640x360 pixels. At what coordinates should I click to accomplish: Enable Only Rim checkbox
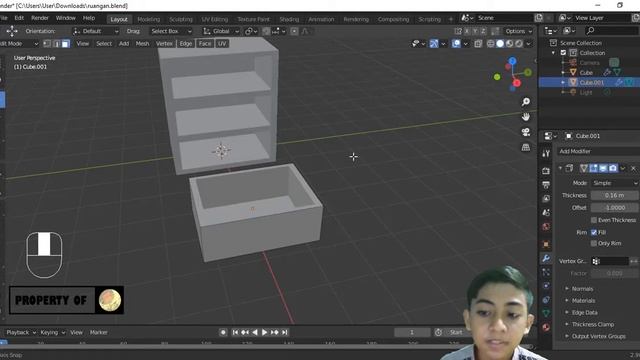594,243
